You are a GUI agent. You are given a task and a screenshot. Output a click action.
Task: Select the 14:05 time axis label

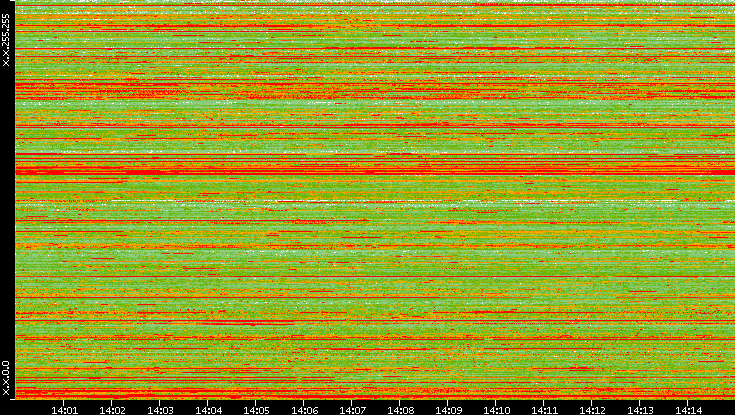(256, 410)
